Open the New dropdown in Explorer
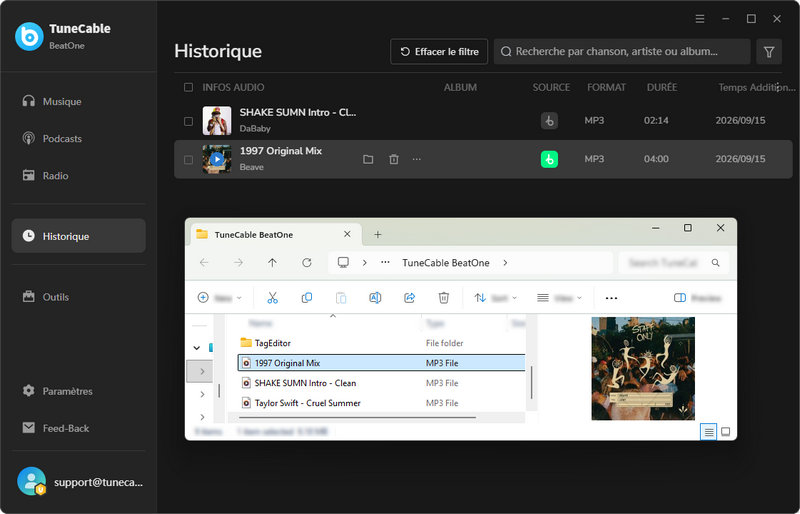 pyautogui.click(x=219, y=298)
